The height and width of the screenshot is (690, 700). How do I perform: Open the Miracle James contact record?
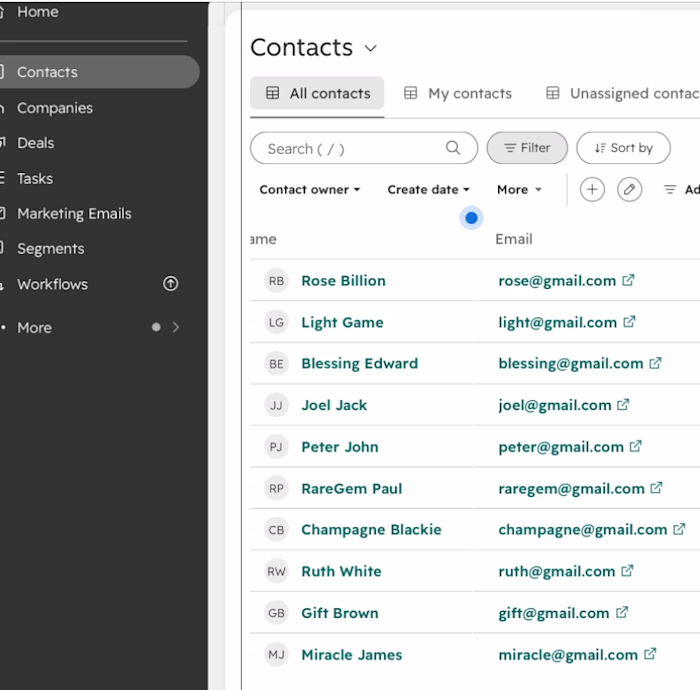click(x=352, y=654)
